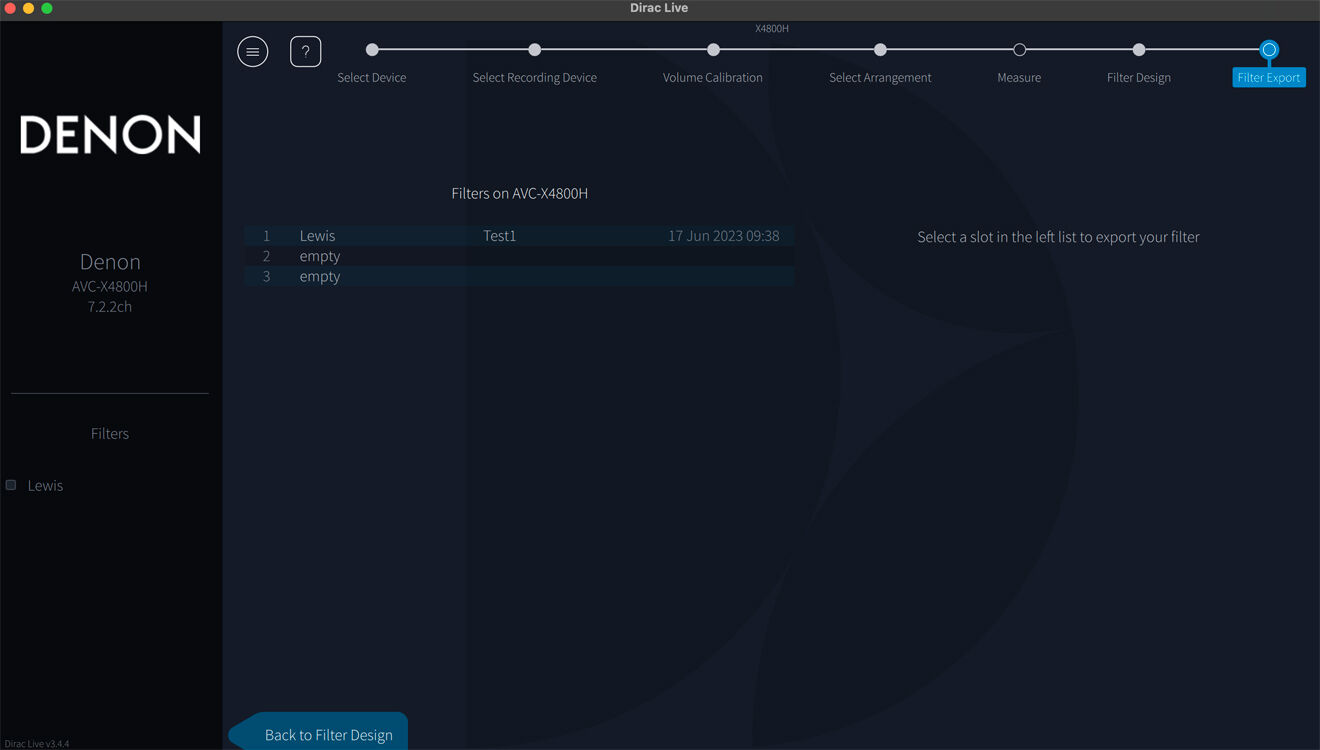1320x750 pixels.
Task: Click the 17 Jun 2023 09:38 timestamp
Action: point(724,236)
